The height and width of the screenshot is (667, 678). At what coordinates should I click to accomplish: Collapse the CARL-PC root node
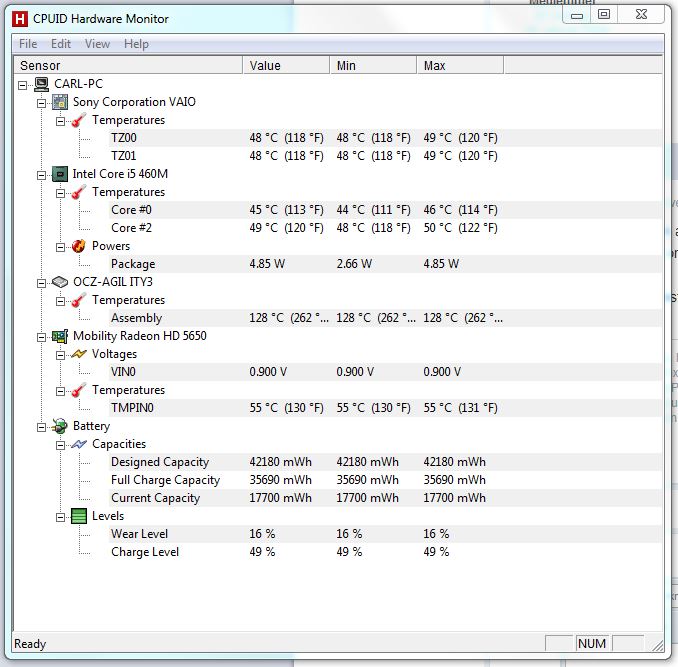tap(22, 85)
